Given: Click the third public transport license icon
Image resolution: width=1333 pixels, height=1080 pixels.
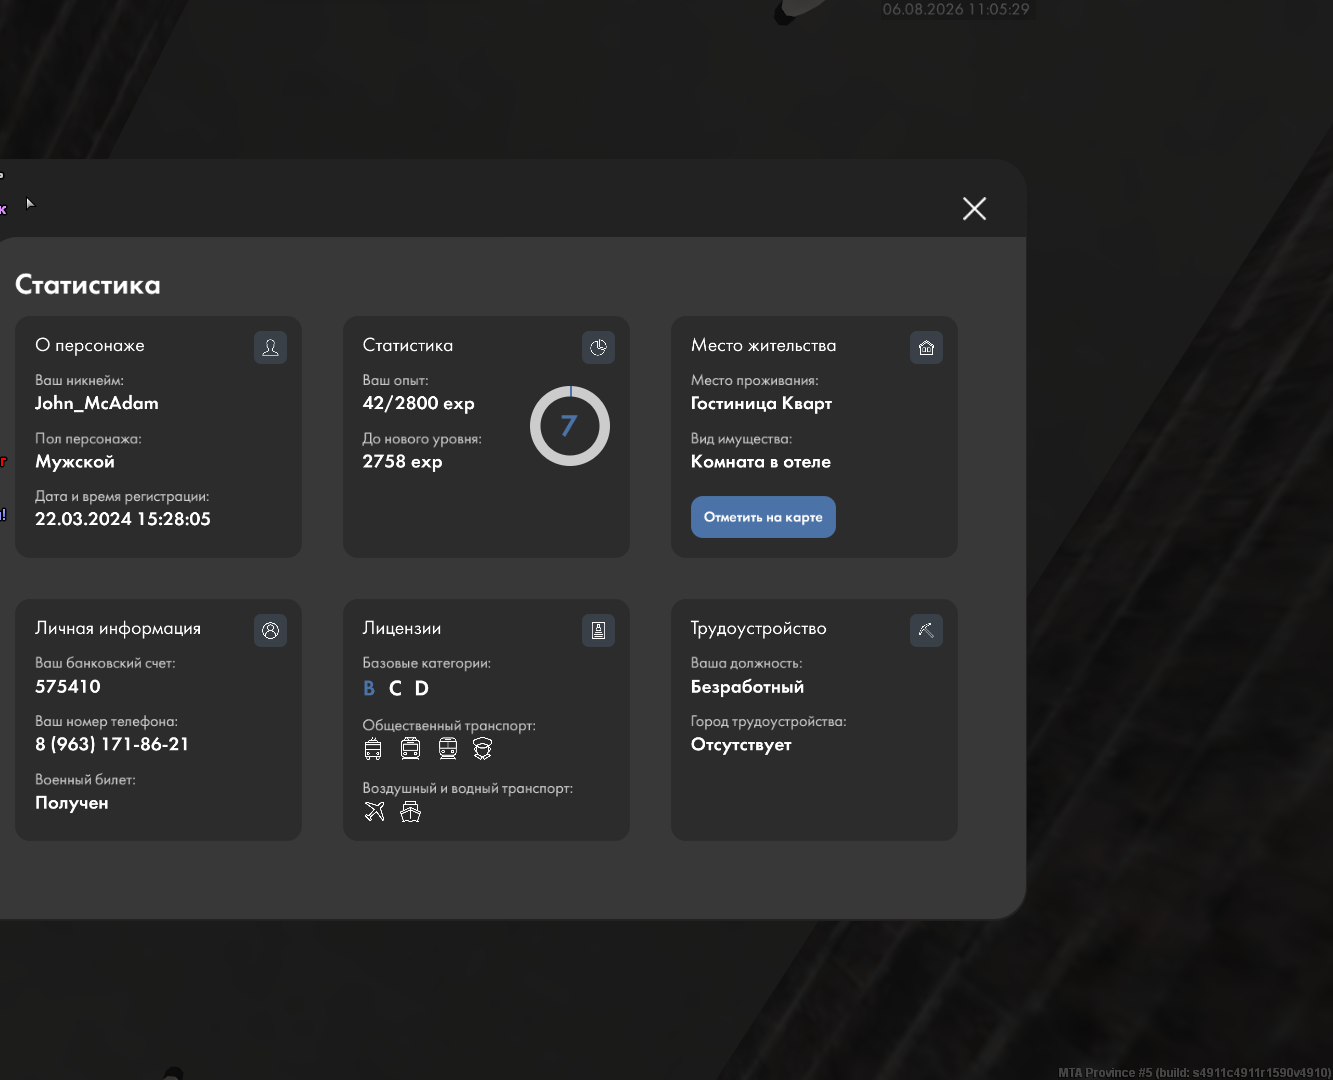Looking at the screenshot, I should [447, 749].
